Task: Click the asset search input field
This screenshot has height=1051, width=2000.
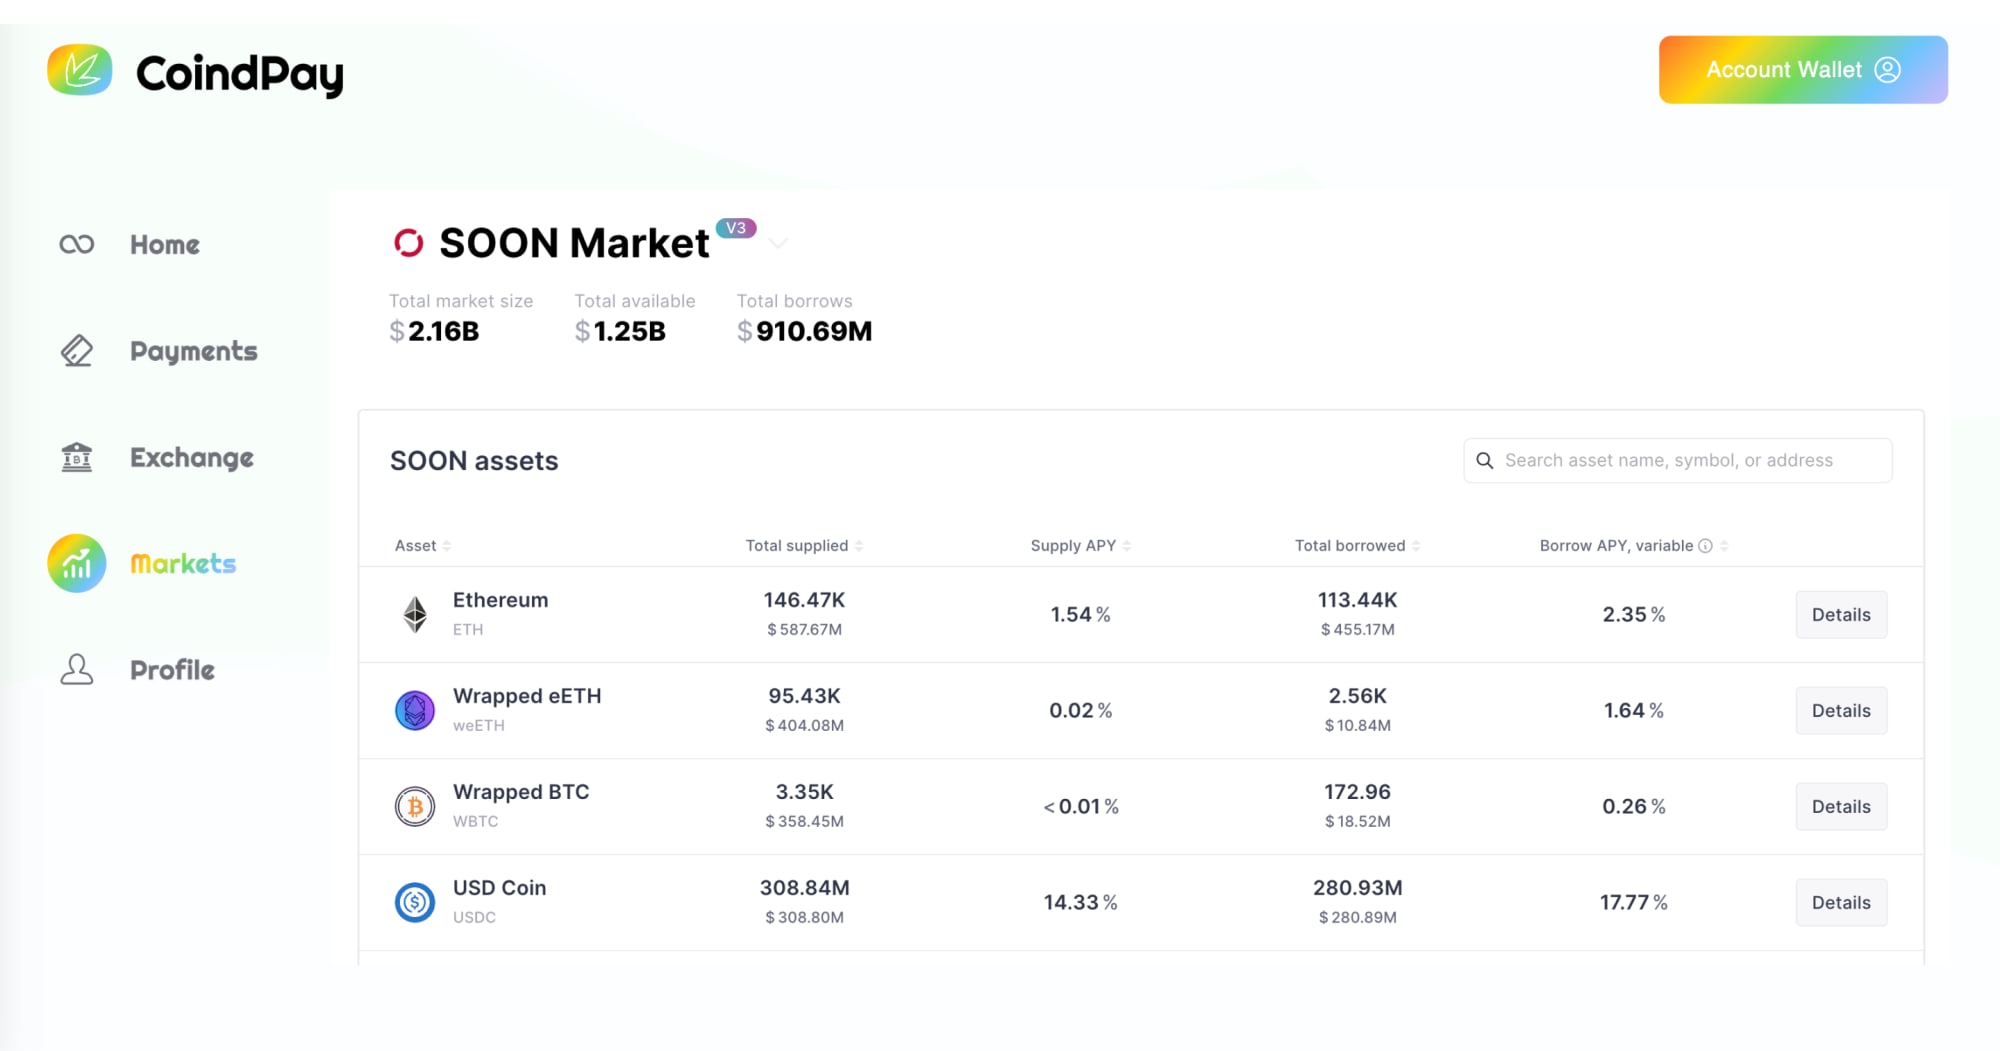Action: (1678, 460)
